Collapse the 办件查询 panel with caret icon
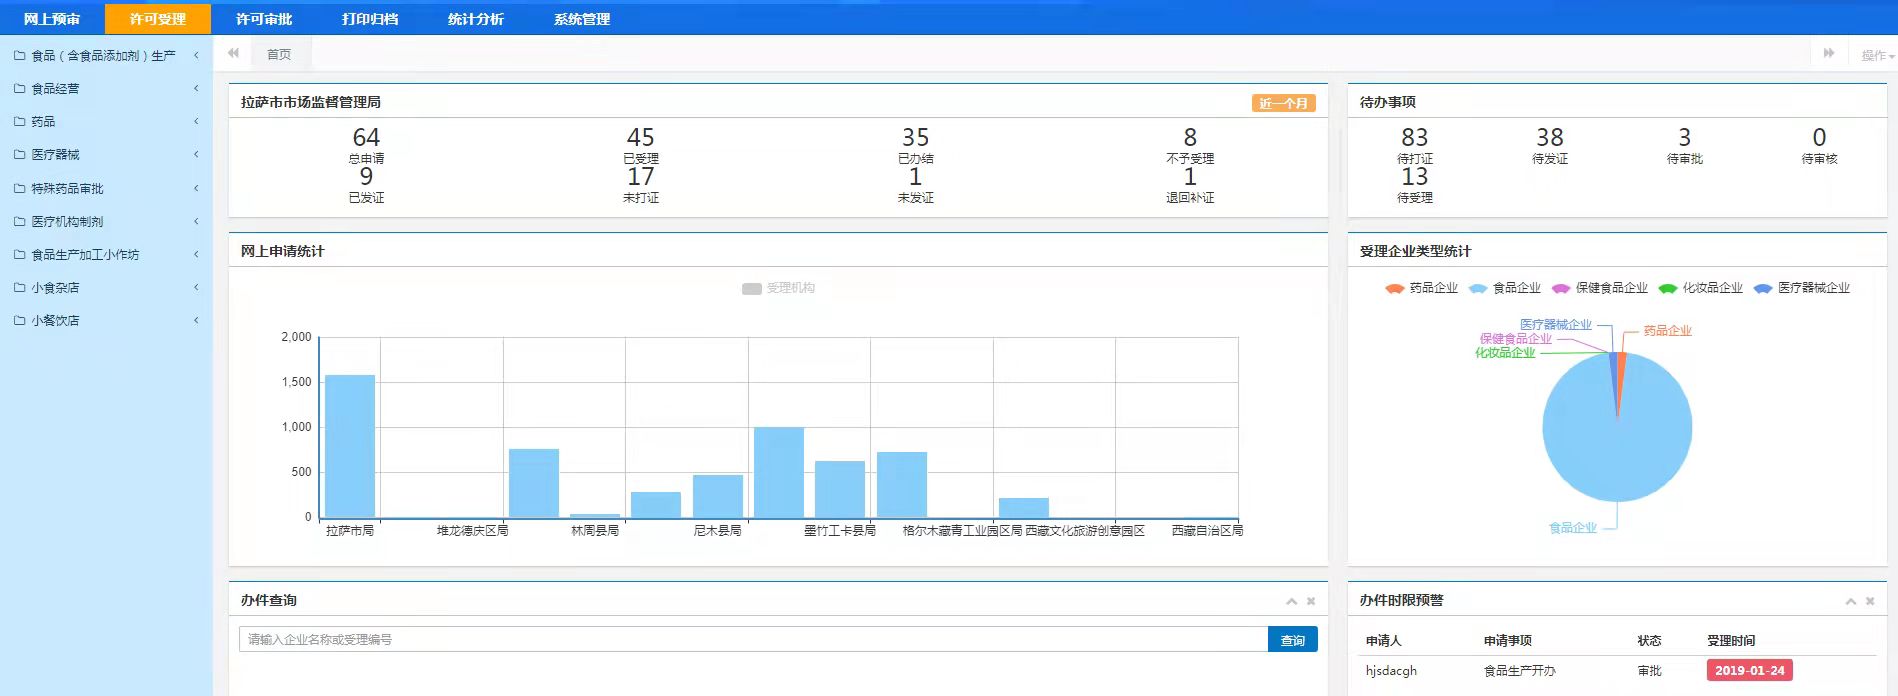 pyautogui.click(x=1291, y=601)
